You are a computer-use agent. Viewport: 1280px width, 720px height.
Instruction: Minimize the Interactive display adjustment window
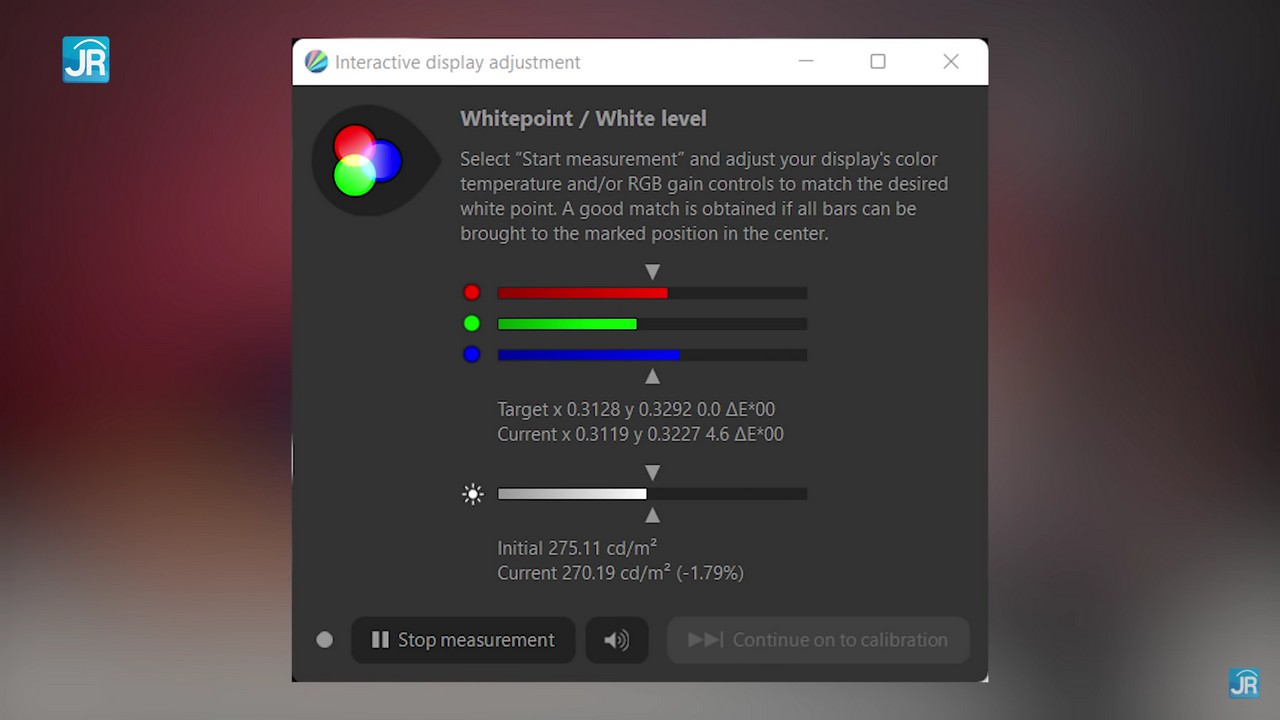point(807,62)
